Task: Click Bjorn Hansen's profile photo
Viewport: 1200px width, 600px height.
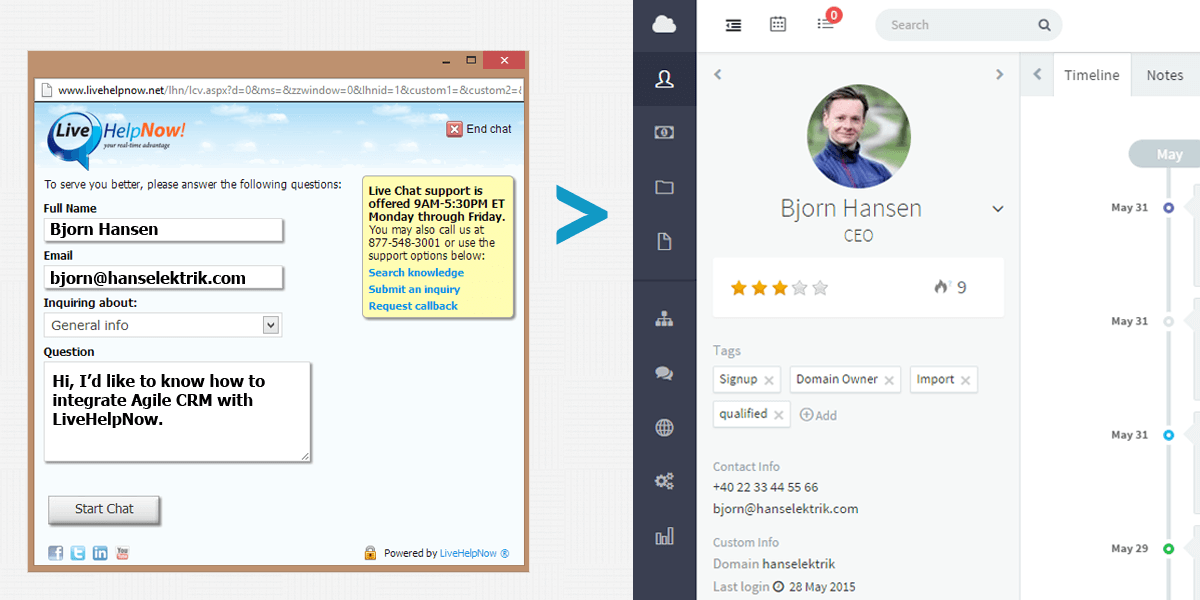Action: click(858, 136)
